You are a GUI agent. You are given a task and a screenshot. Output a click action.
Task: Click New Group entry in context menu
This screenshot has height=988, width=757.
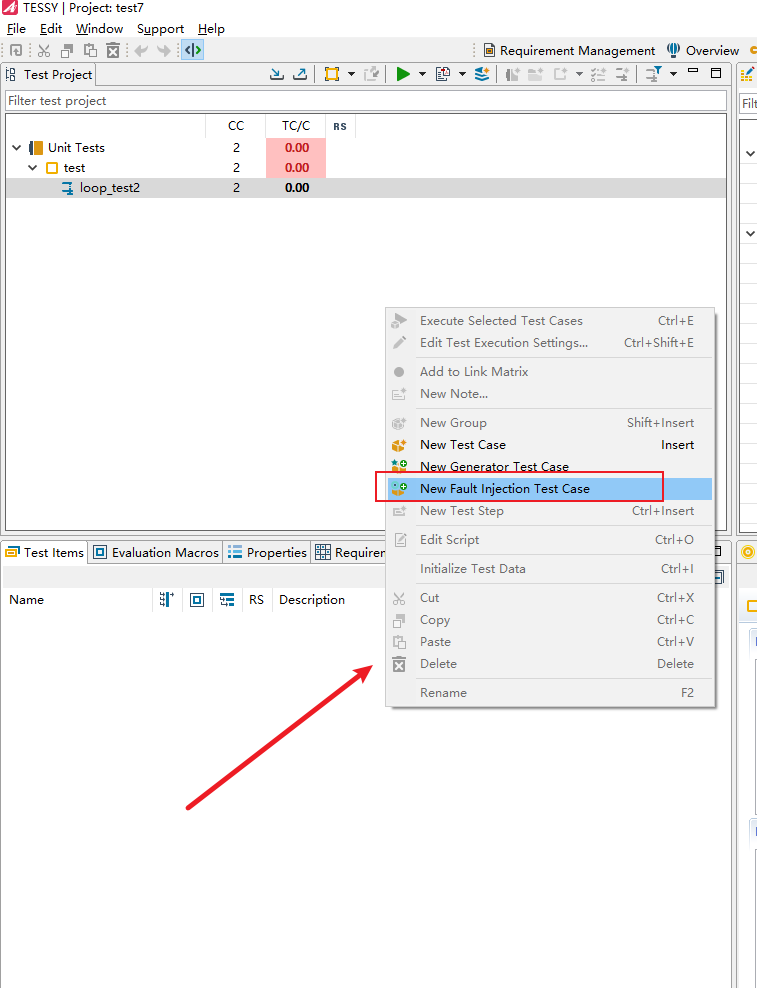click(550, 423)
